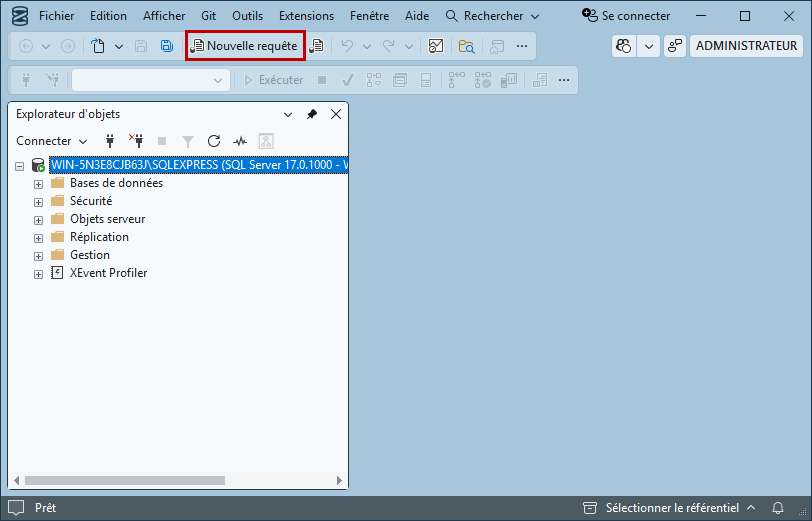Screen dimensions: 812x521
Task: Select the WIN-5N3E8CJB63J\SQLEXPRESS server row
Action: tap(199, 165)
